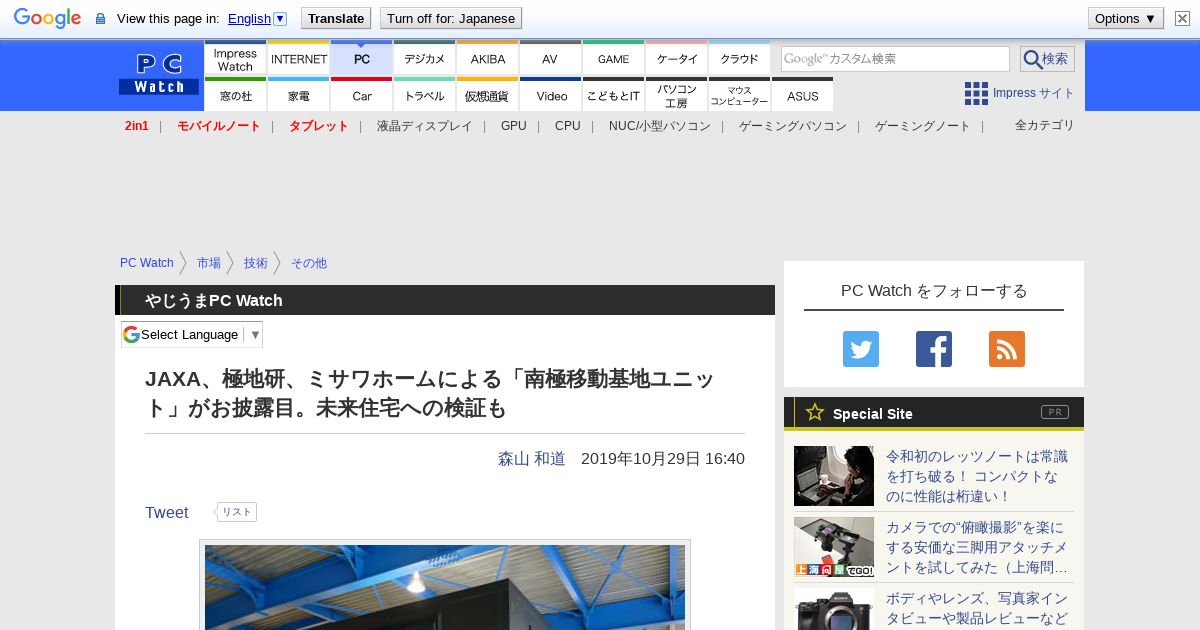This screenshot has height=630, width=1200.
Task: Open the 令和初のレッツノート article link
Action: click(x=977, y=476)
